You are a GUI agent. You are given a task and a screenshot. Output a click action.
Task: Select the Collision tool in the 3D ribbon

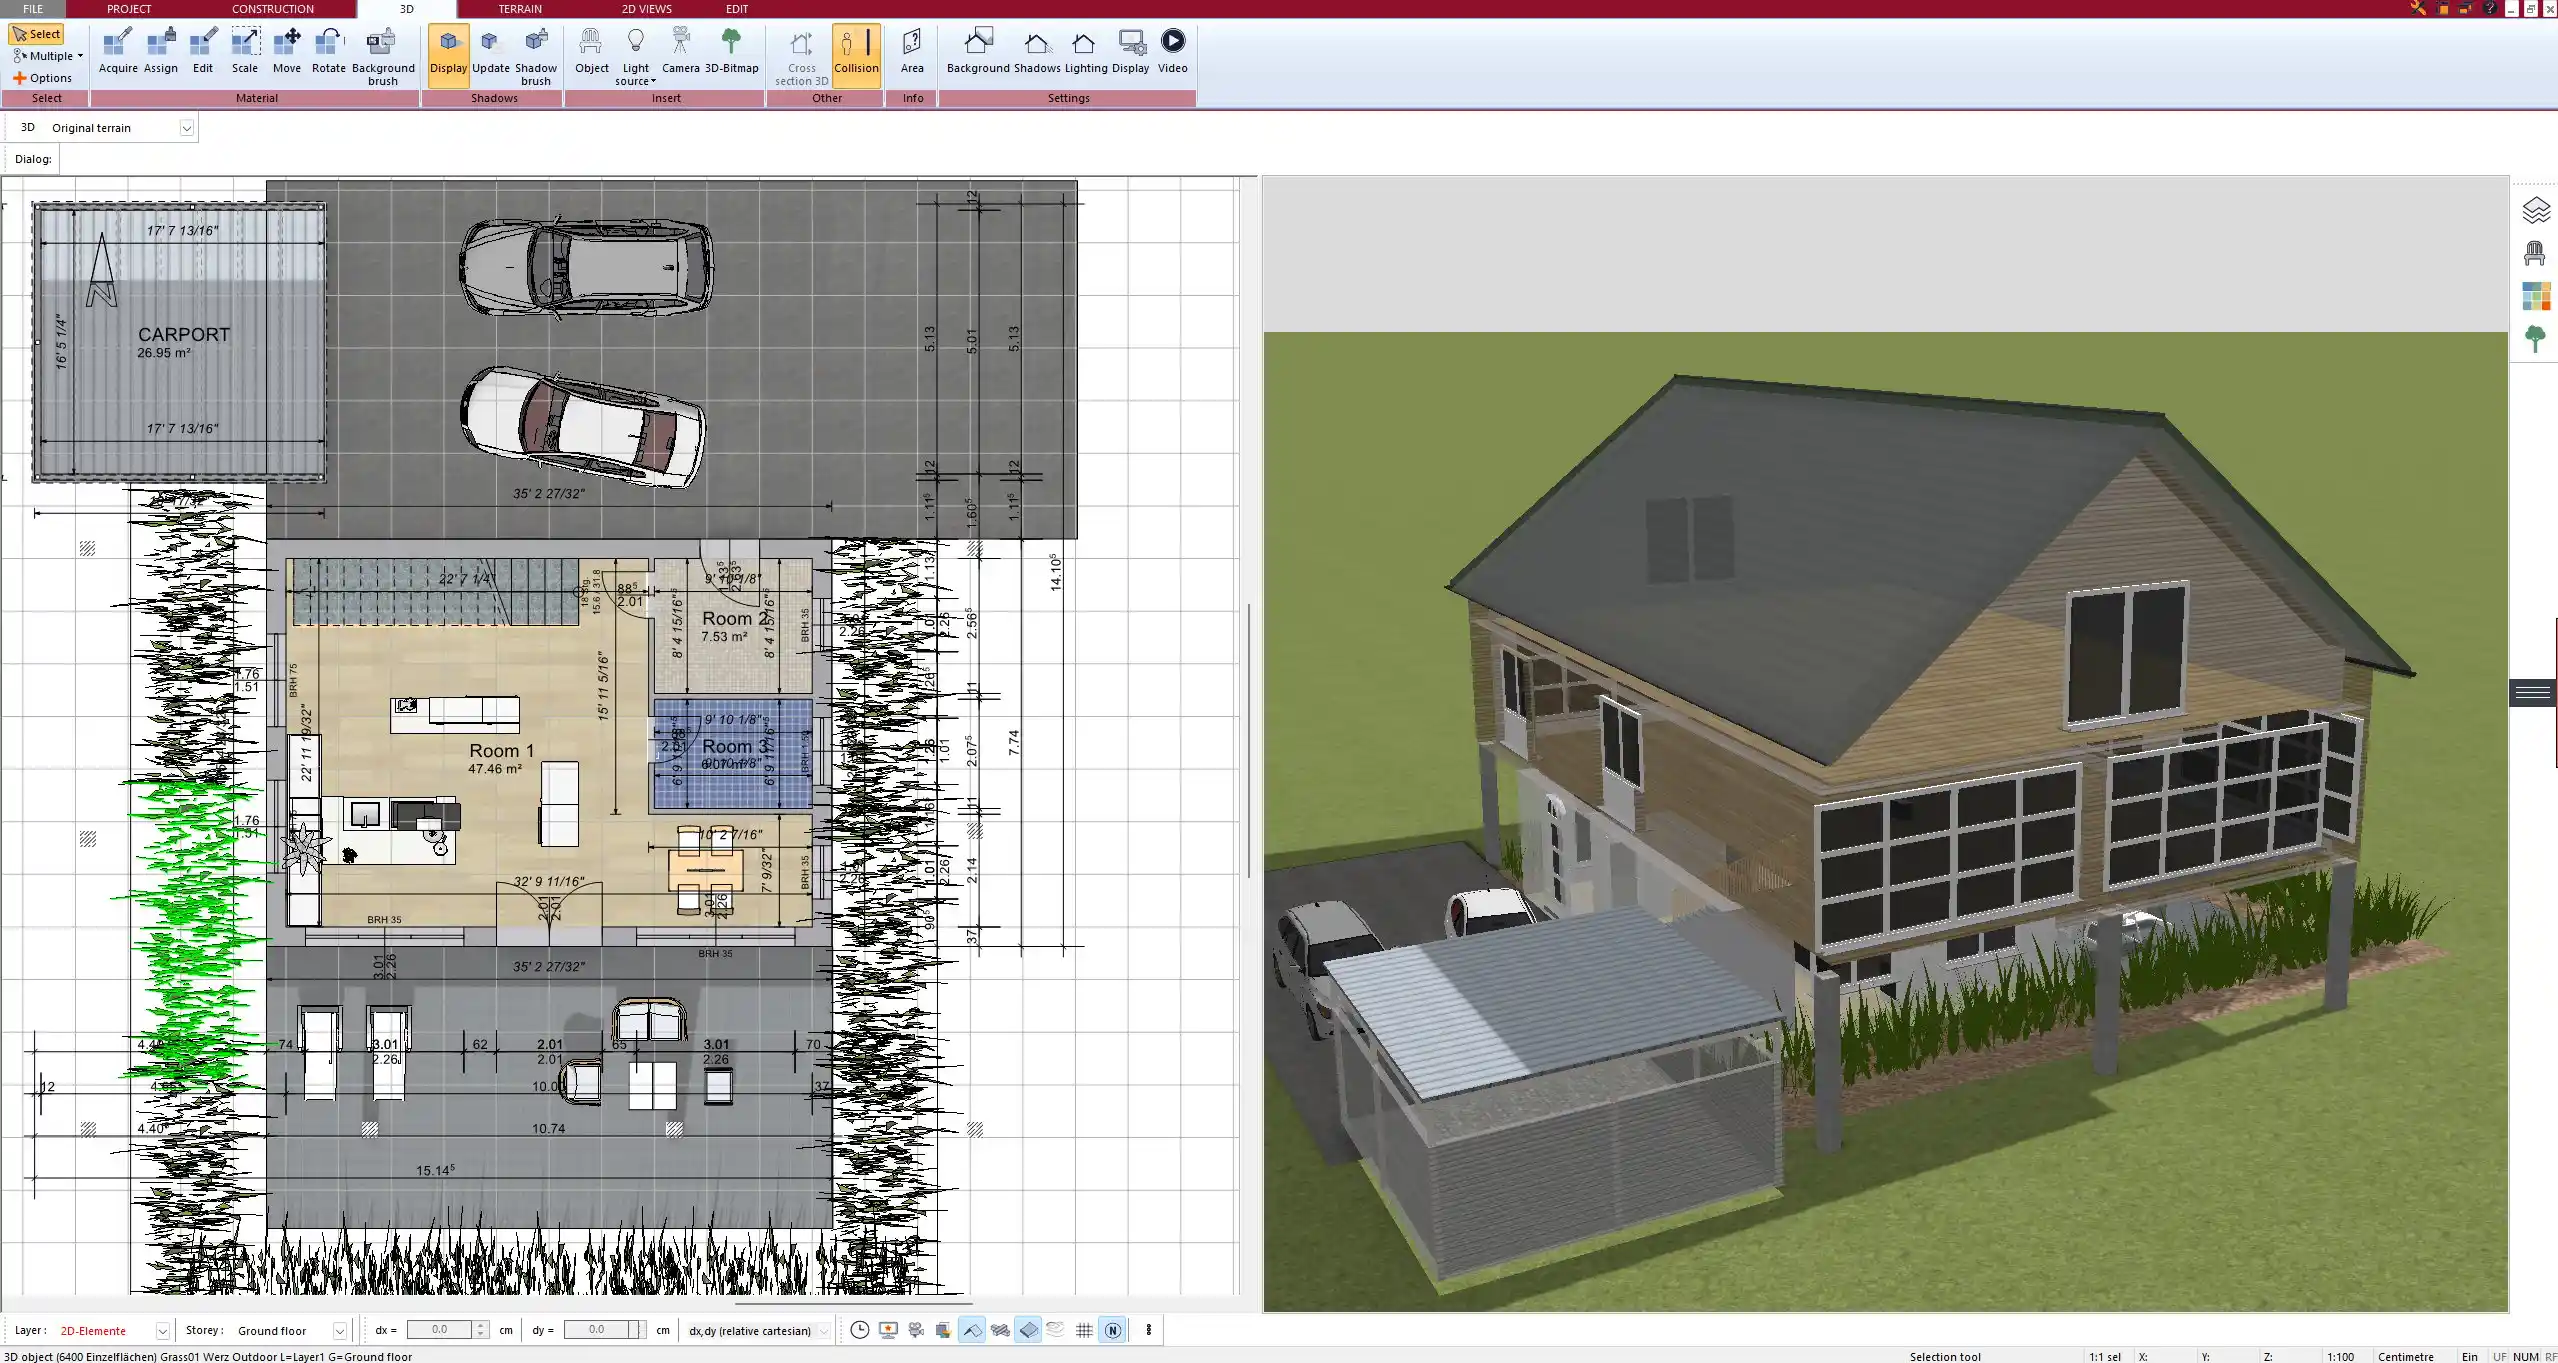click(x=856, y=53)
